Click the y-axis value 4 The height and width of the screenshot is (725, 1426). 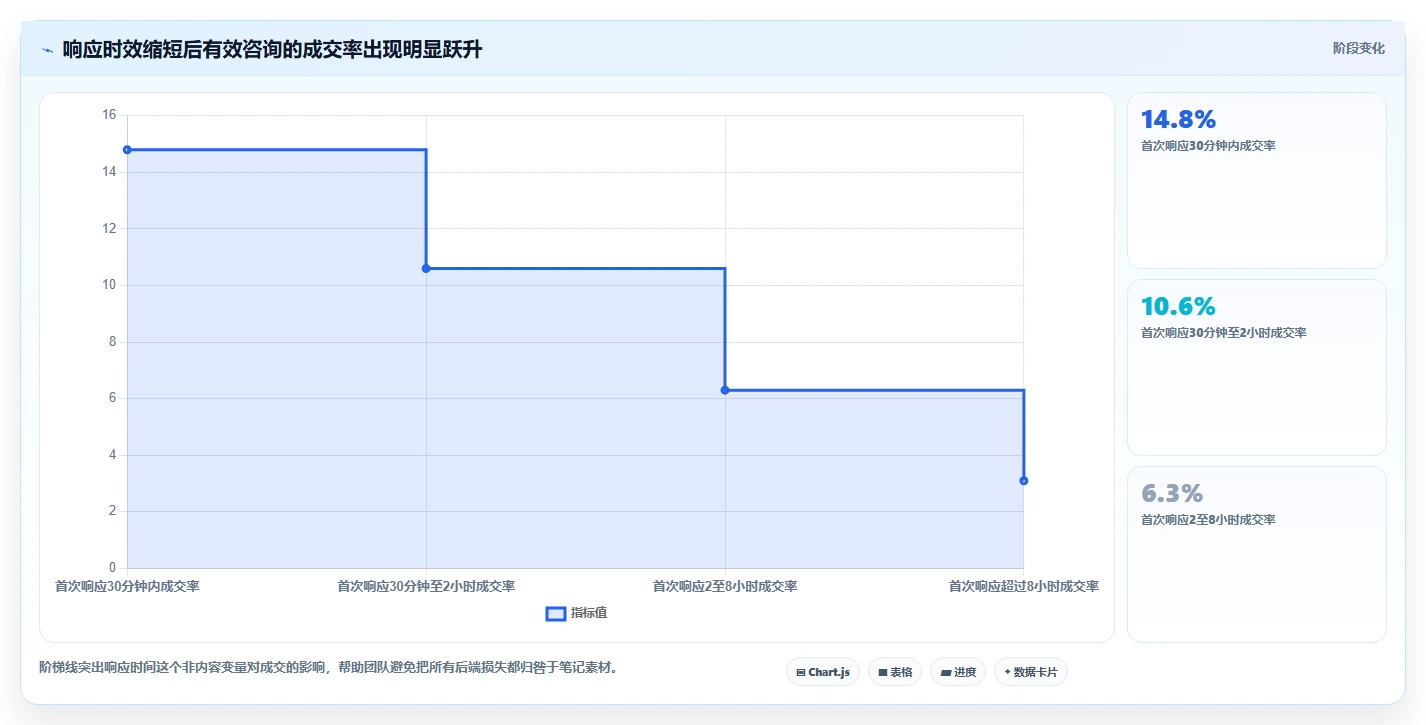tap(112, 455)
